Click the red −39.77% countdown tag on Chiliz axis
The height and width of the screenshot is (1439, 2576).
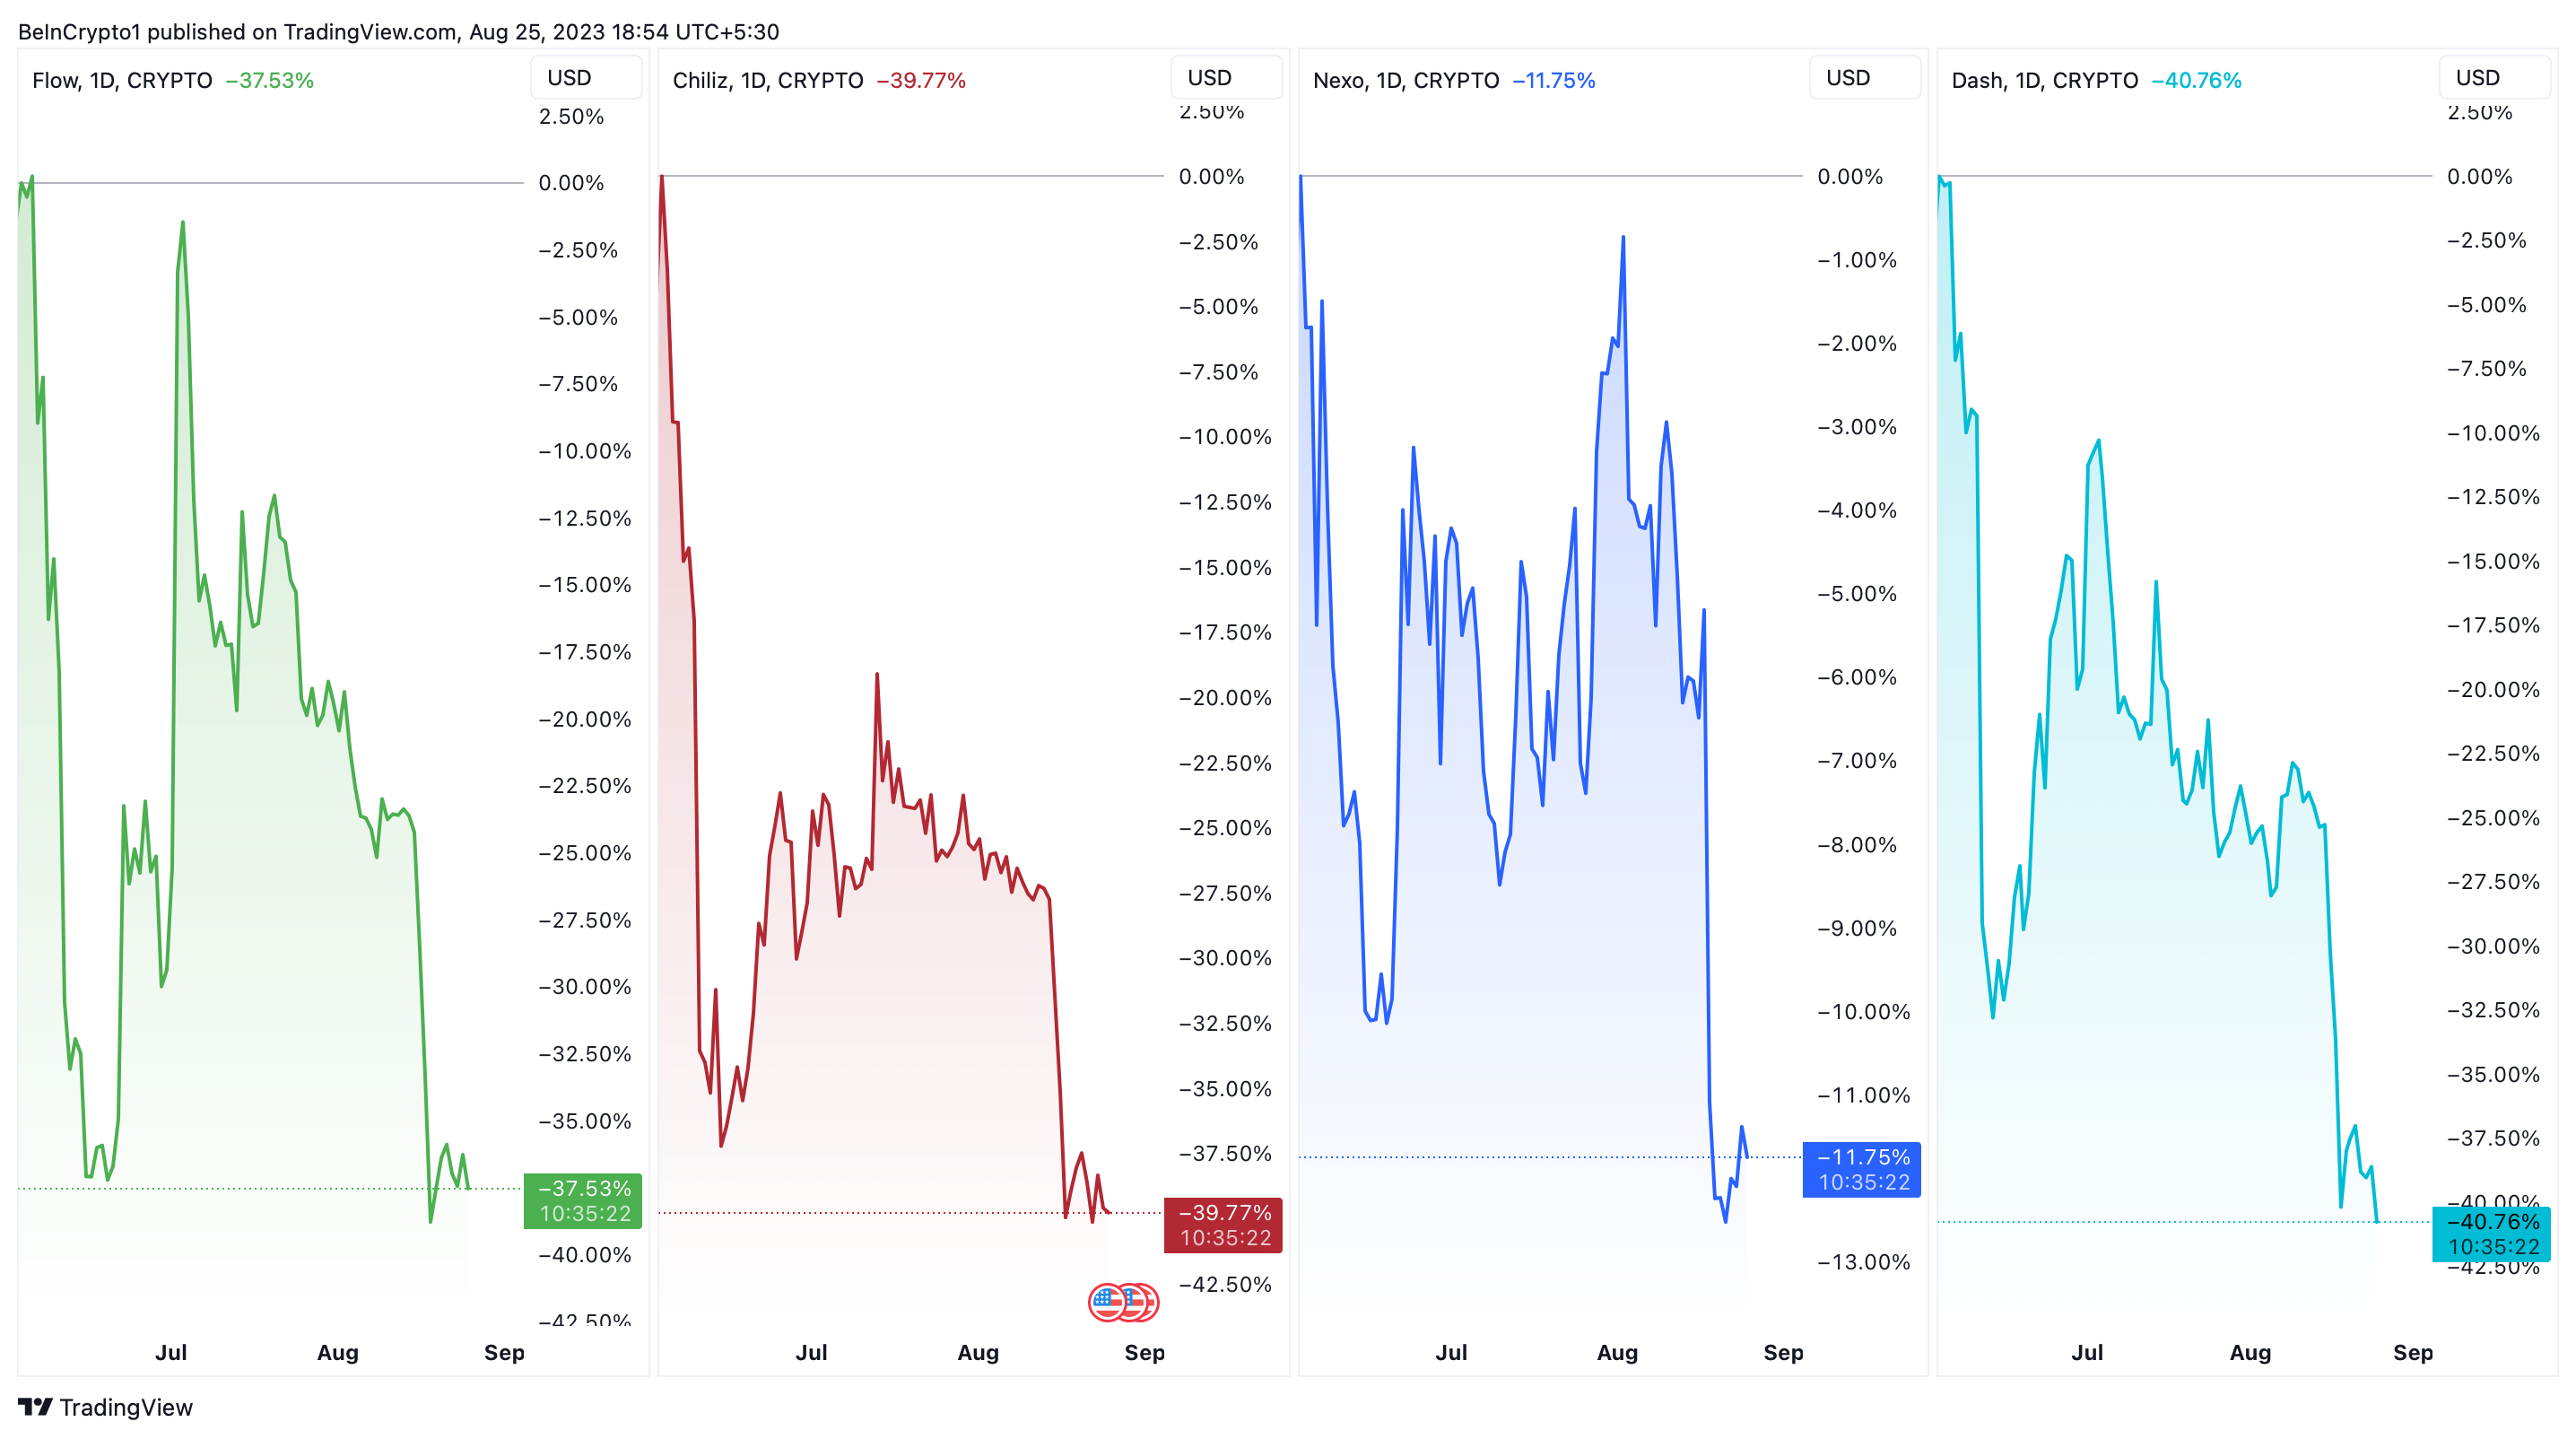pos(1223,1225)
